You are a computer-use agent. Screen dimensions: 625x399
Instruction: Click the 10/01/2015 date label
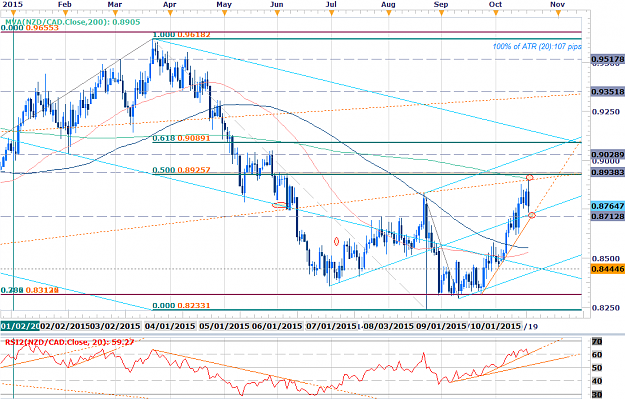[495, 326]
